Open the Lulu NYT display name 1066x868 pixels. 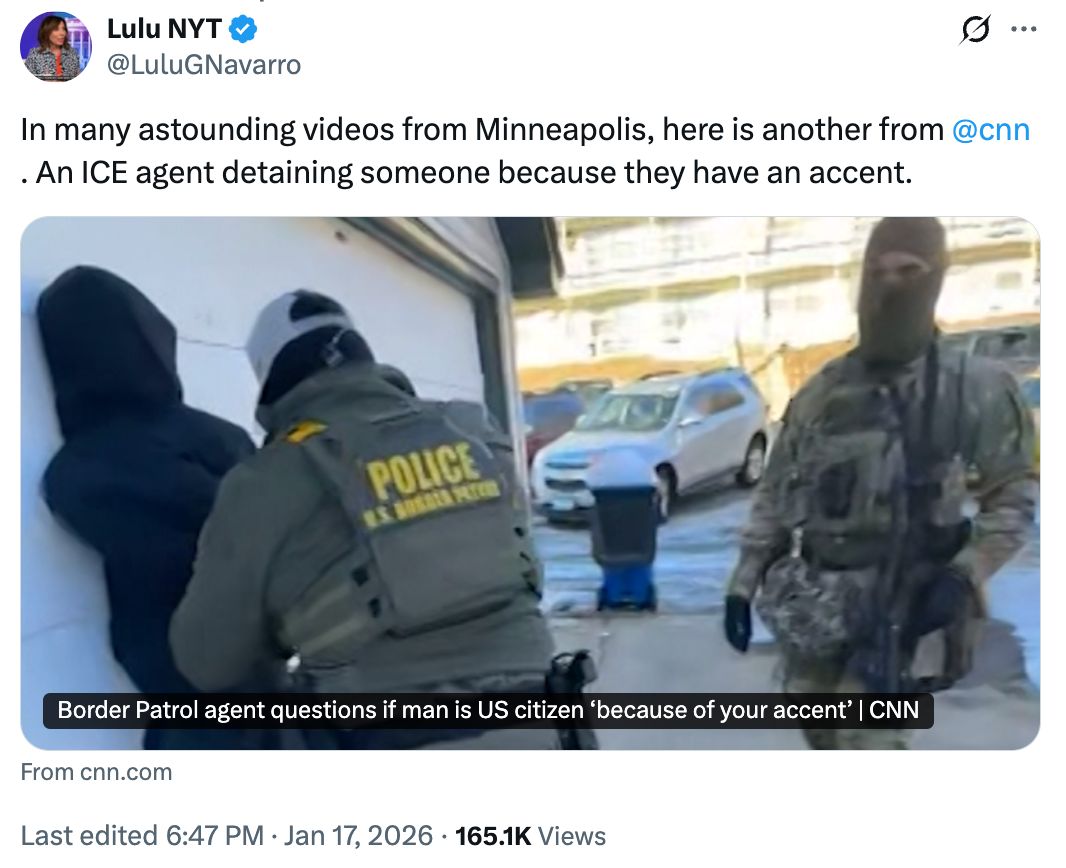point(164,29)
